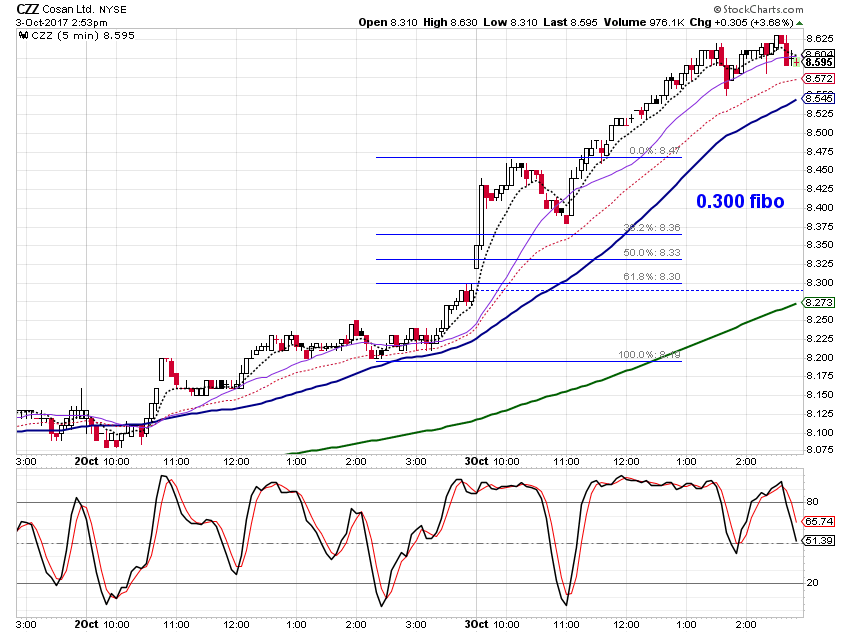Click the 8.400 price axis label
The height and width of the screenshot is (633, 850).
pyautogui.click(x=820, y=208)
